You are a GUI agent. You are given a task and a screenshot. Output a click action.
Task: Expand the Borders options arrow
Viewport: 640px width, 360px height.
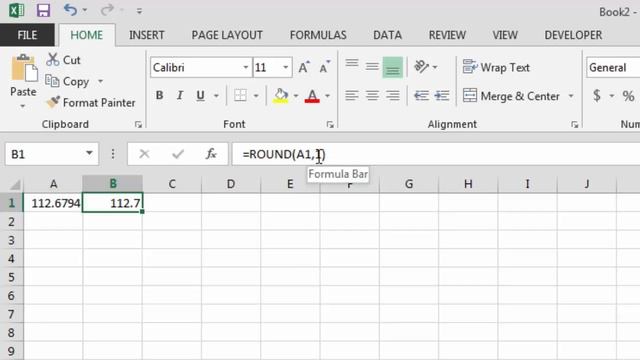(256, 96)
